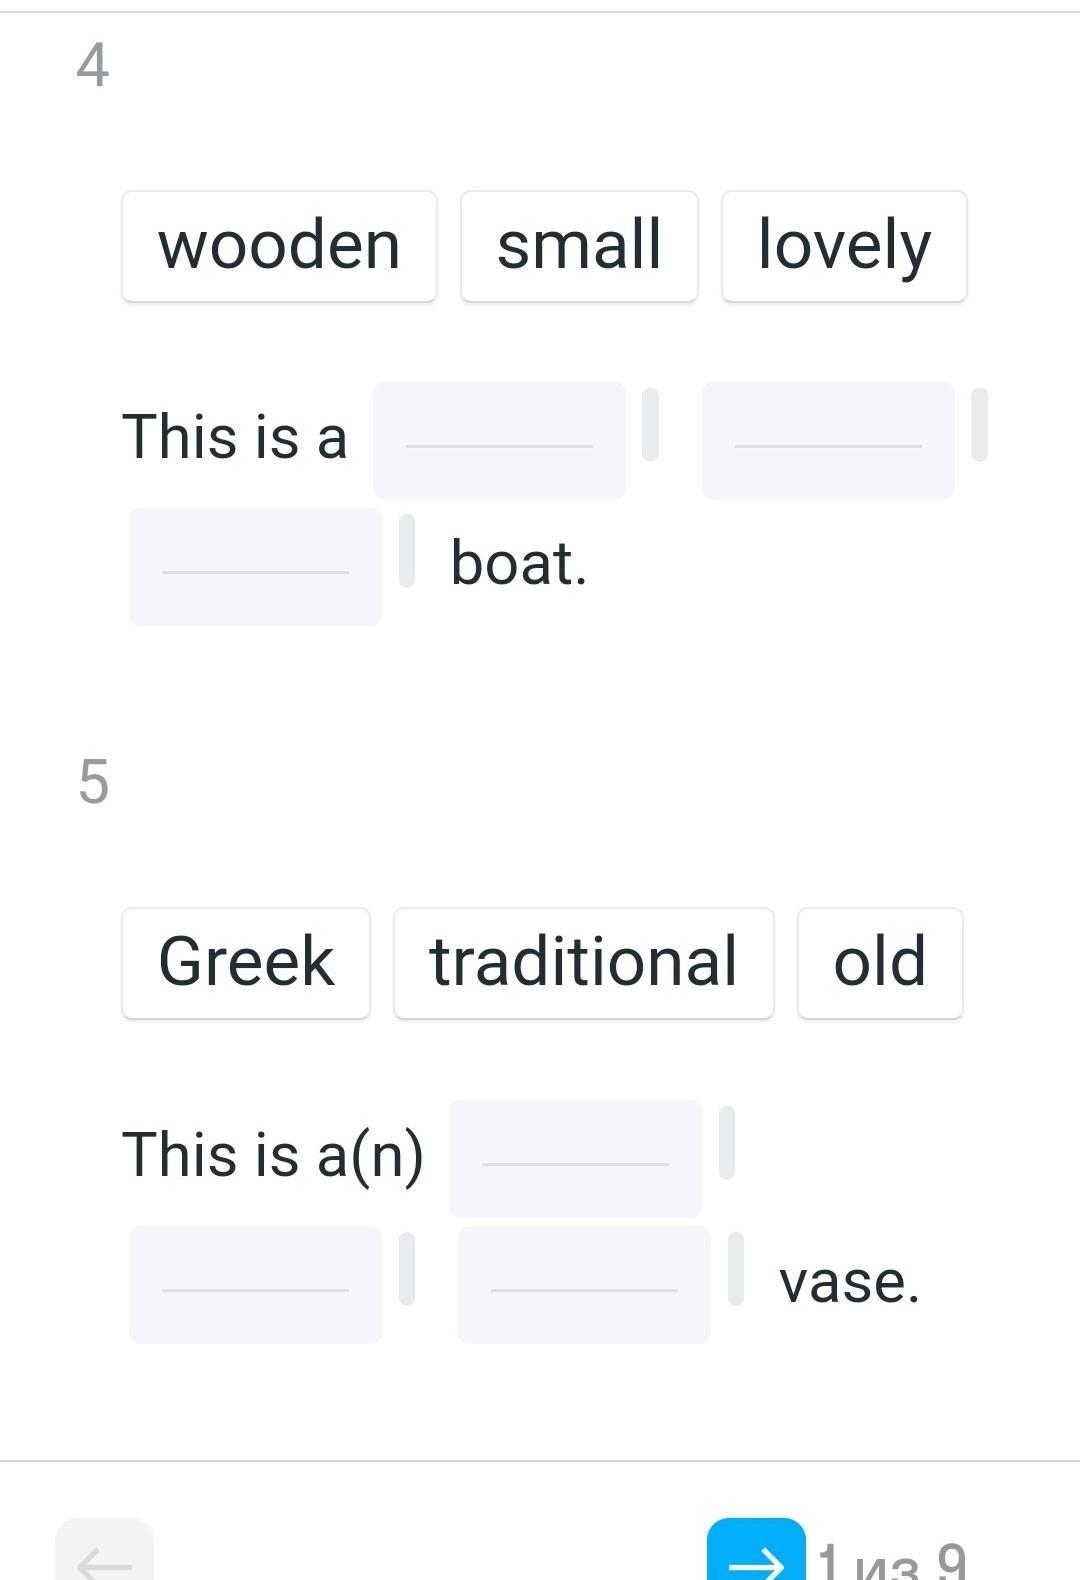Choose the 'lovely' word chip
This screenshot has height=1580, width=1080.
pyautogui.click(x=844, y=246)
